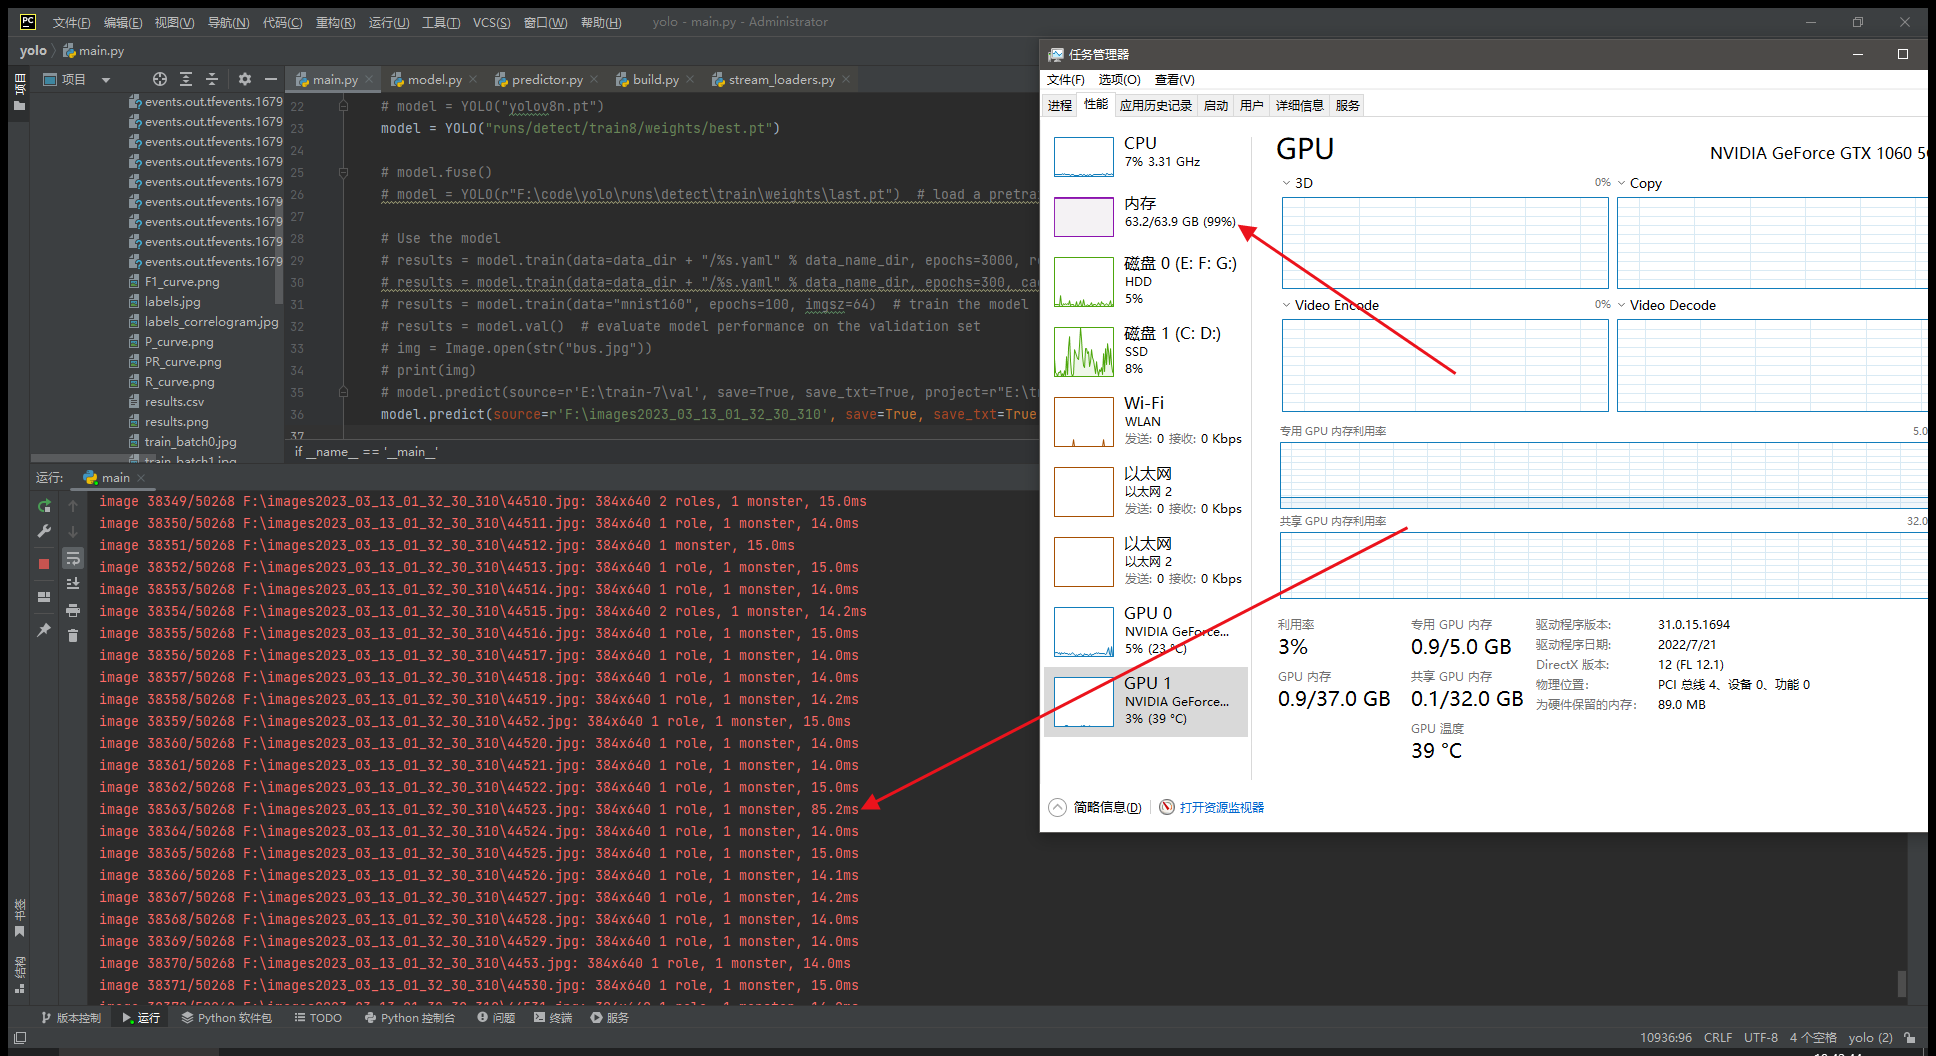Select GPU 0 panel in Task Manager sidebar

tap(1145, 630)
